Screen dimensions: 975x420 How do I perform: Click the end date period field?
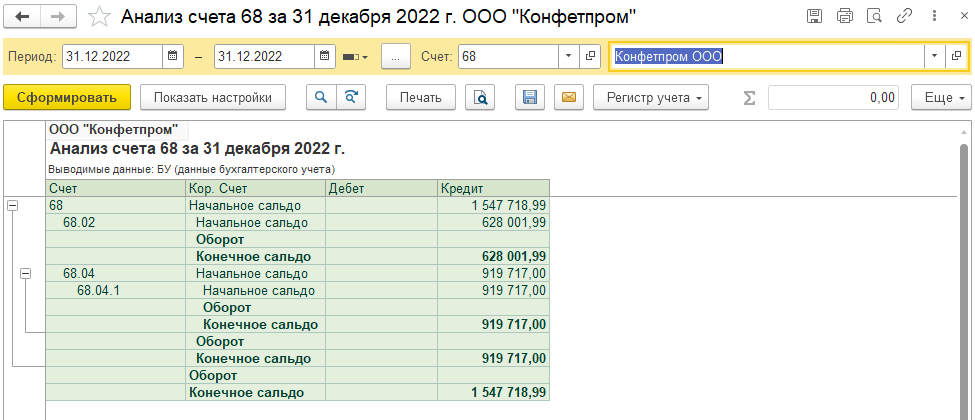point(264,57)
